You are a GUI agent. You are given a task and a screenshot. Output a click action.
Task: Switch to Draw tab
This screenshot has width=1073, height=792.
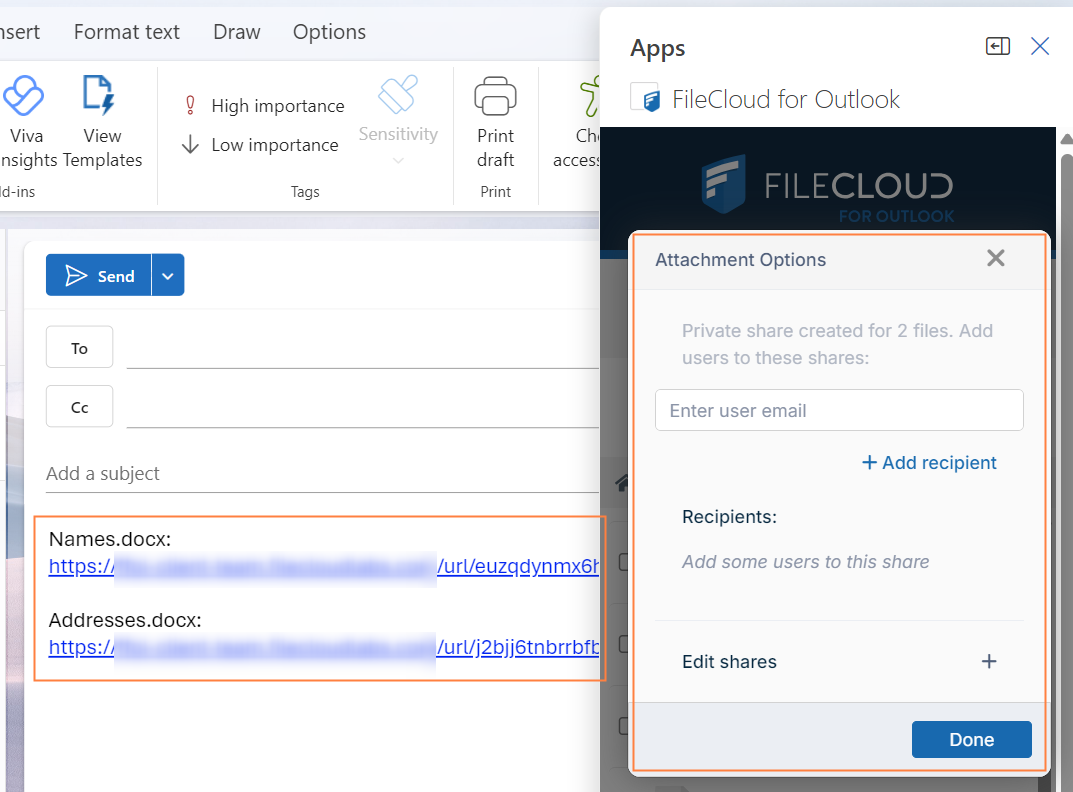pos(237,32)
